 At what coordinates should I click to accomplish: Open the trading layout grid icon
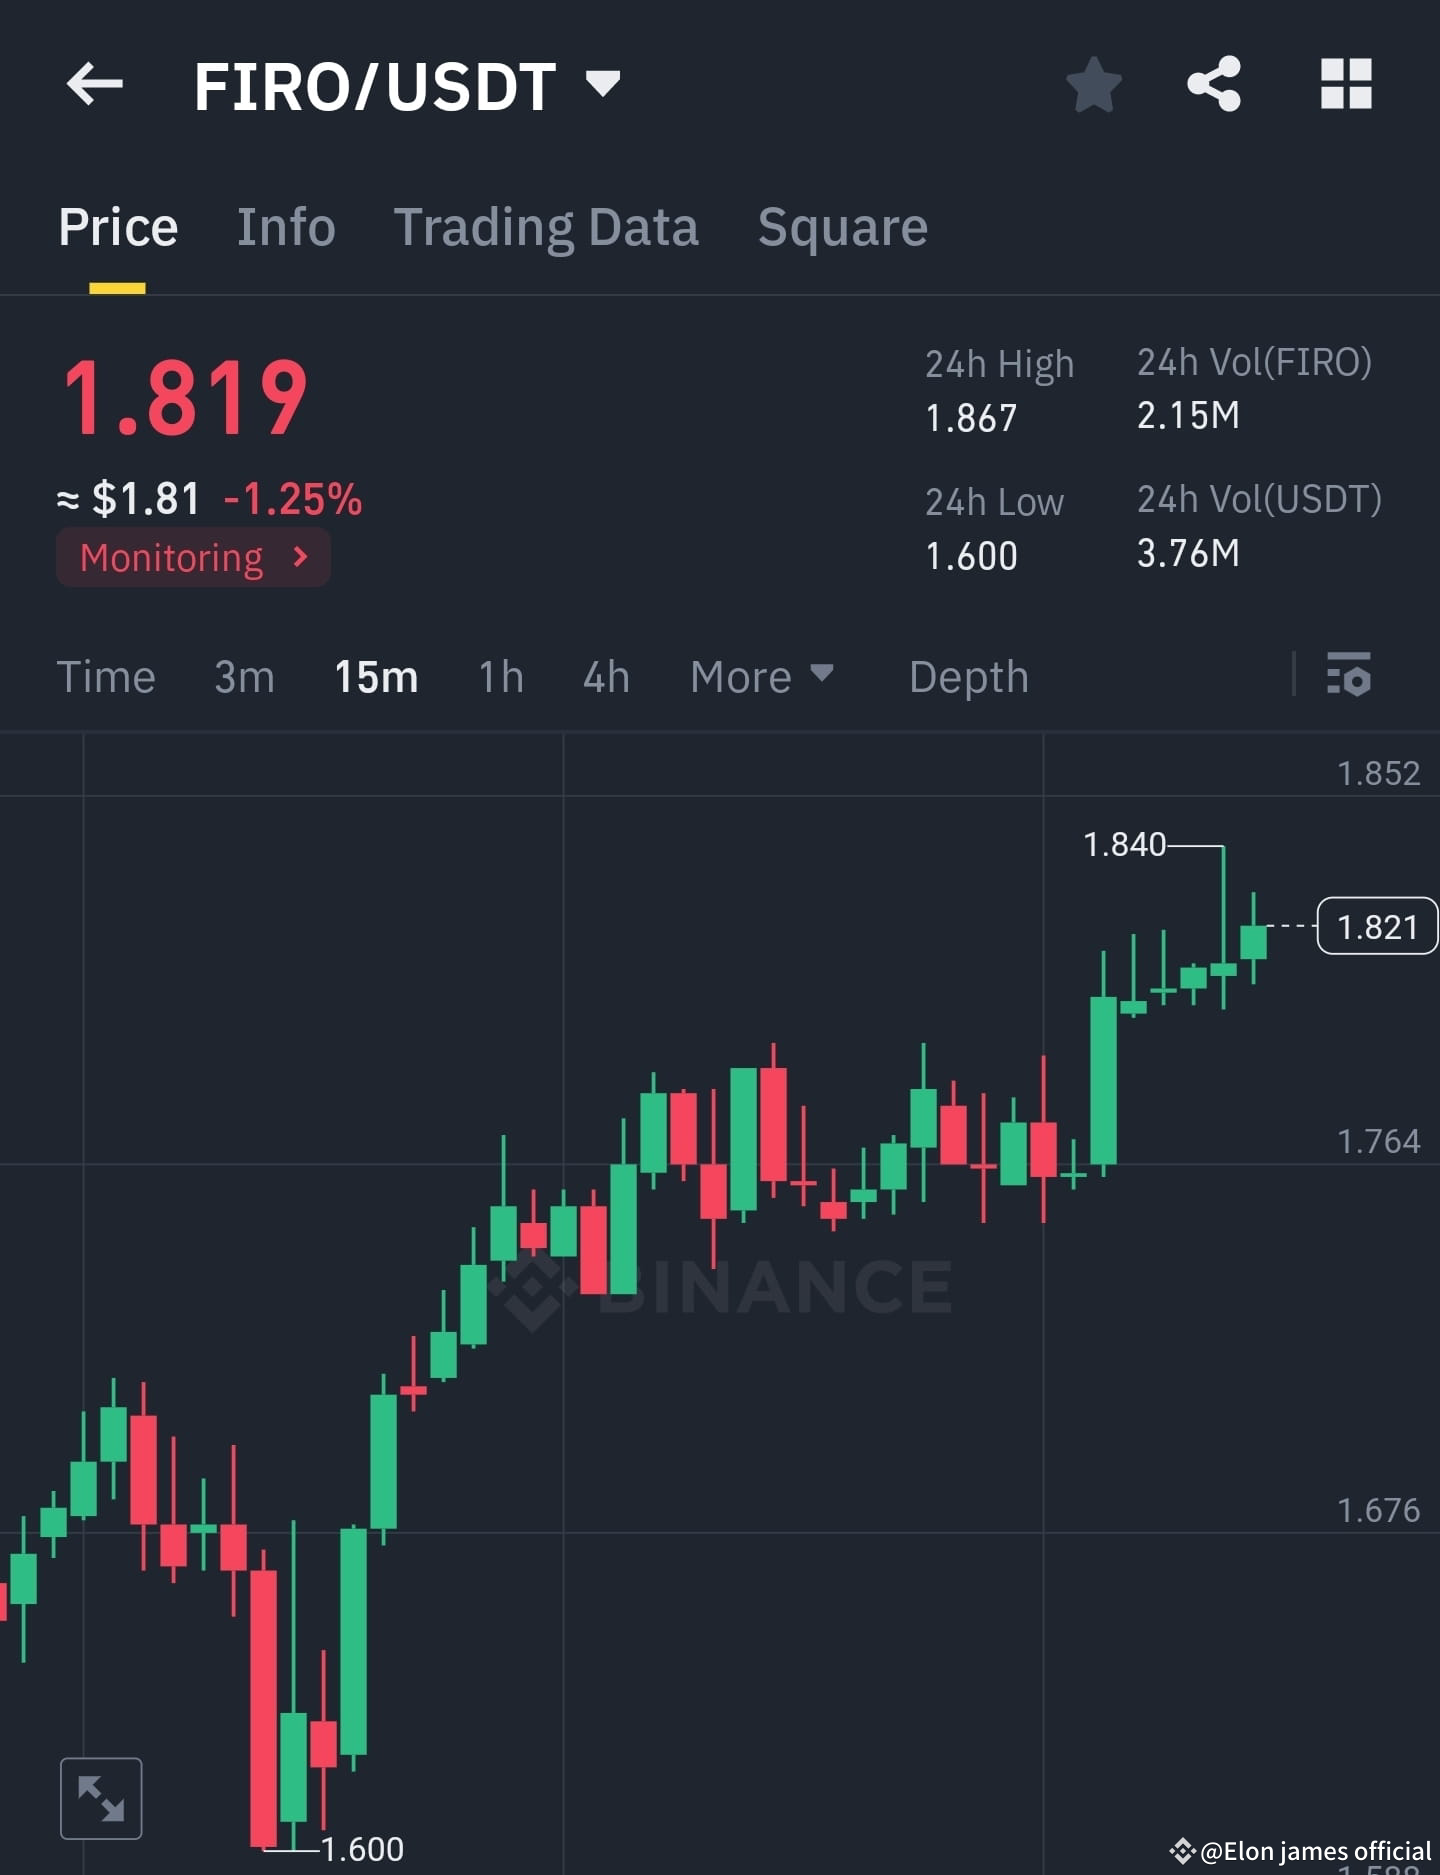[x=1346, y=85]
